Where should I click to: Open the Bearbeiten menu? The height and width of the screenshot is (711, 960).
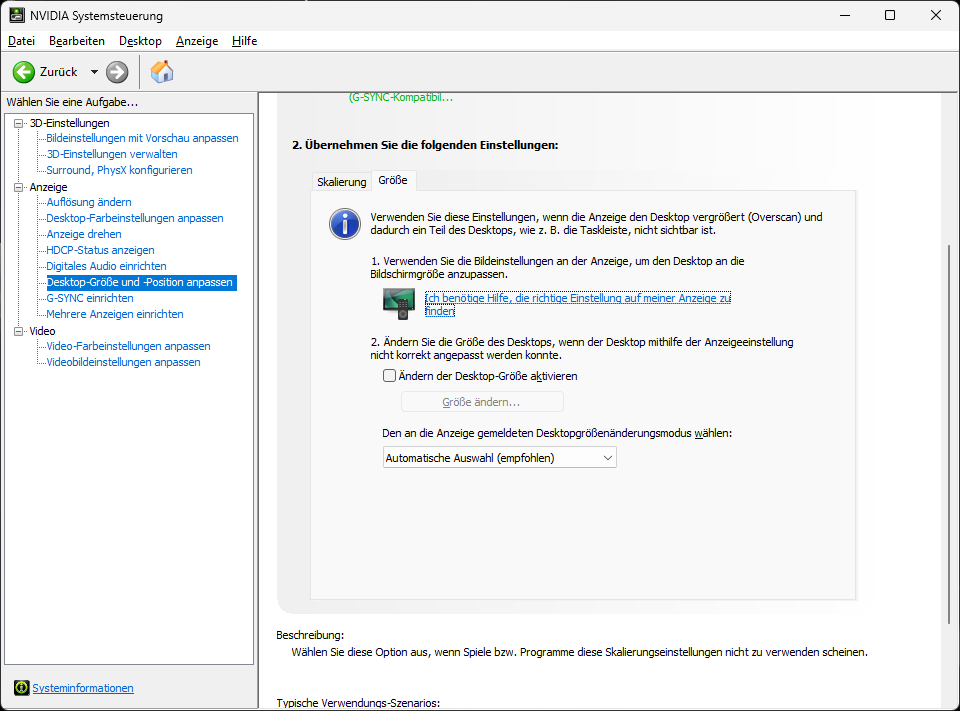(x=77, y=41)
